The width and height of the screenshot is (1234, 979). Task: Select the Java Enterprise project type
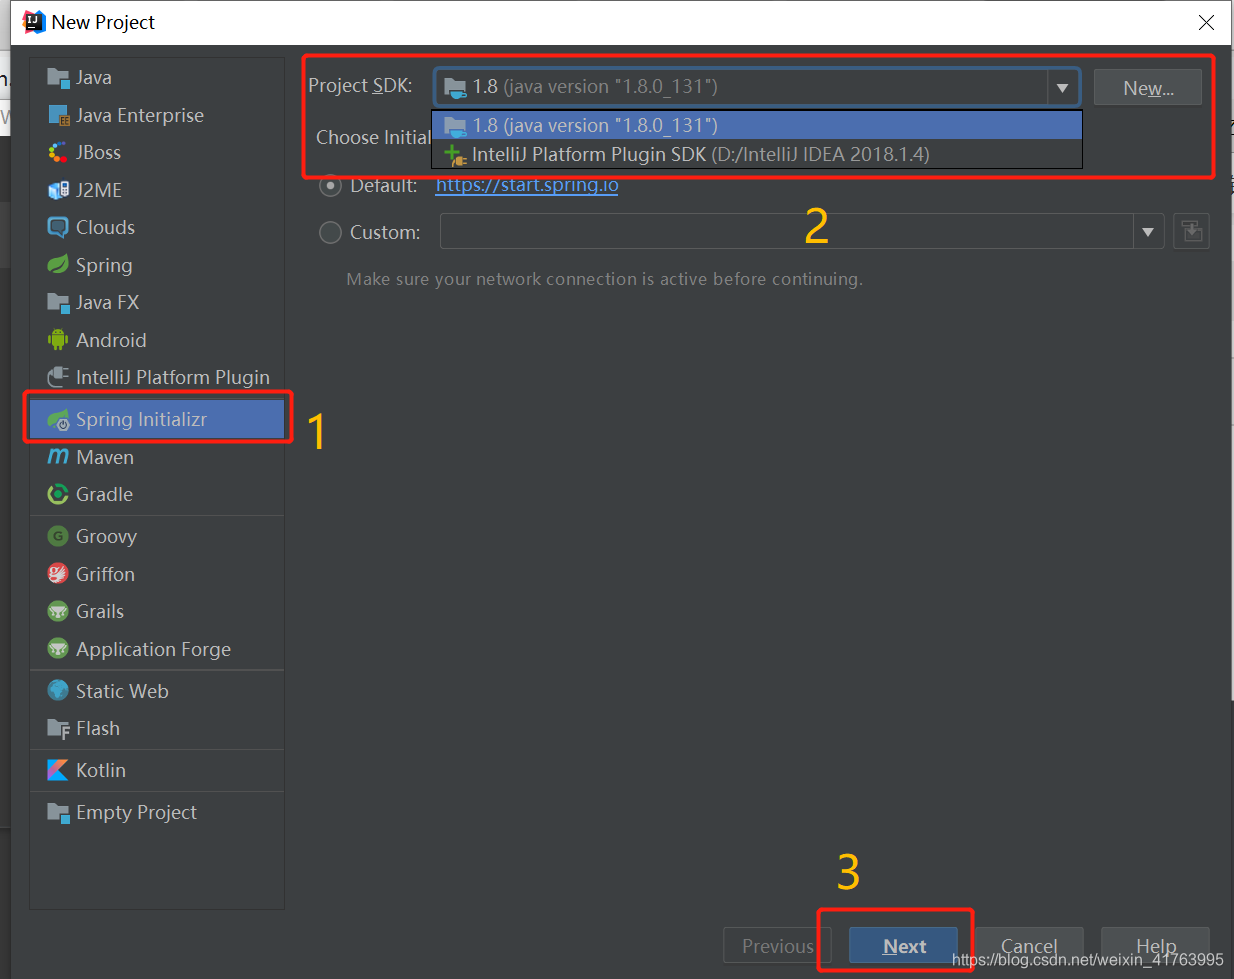pos(157,115)
